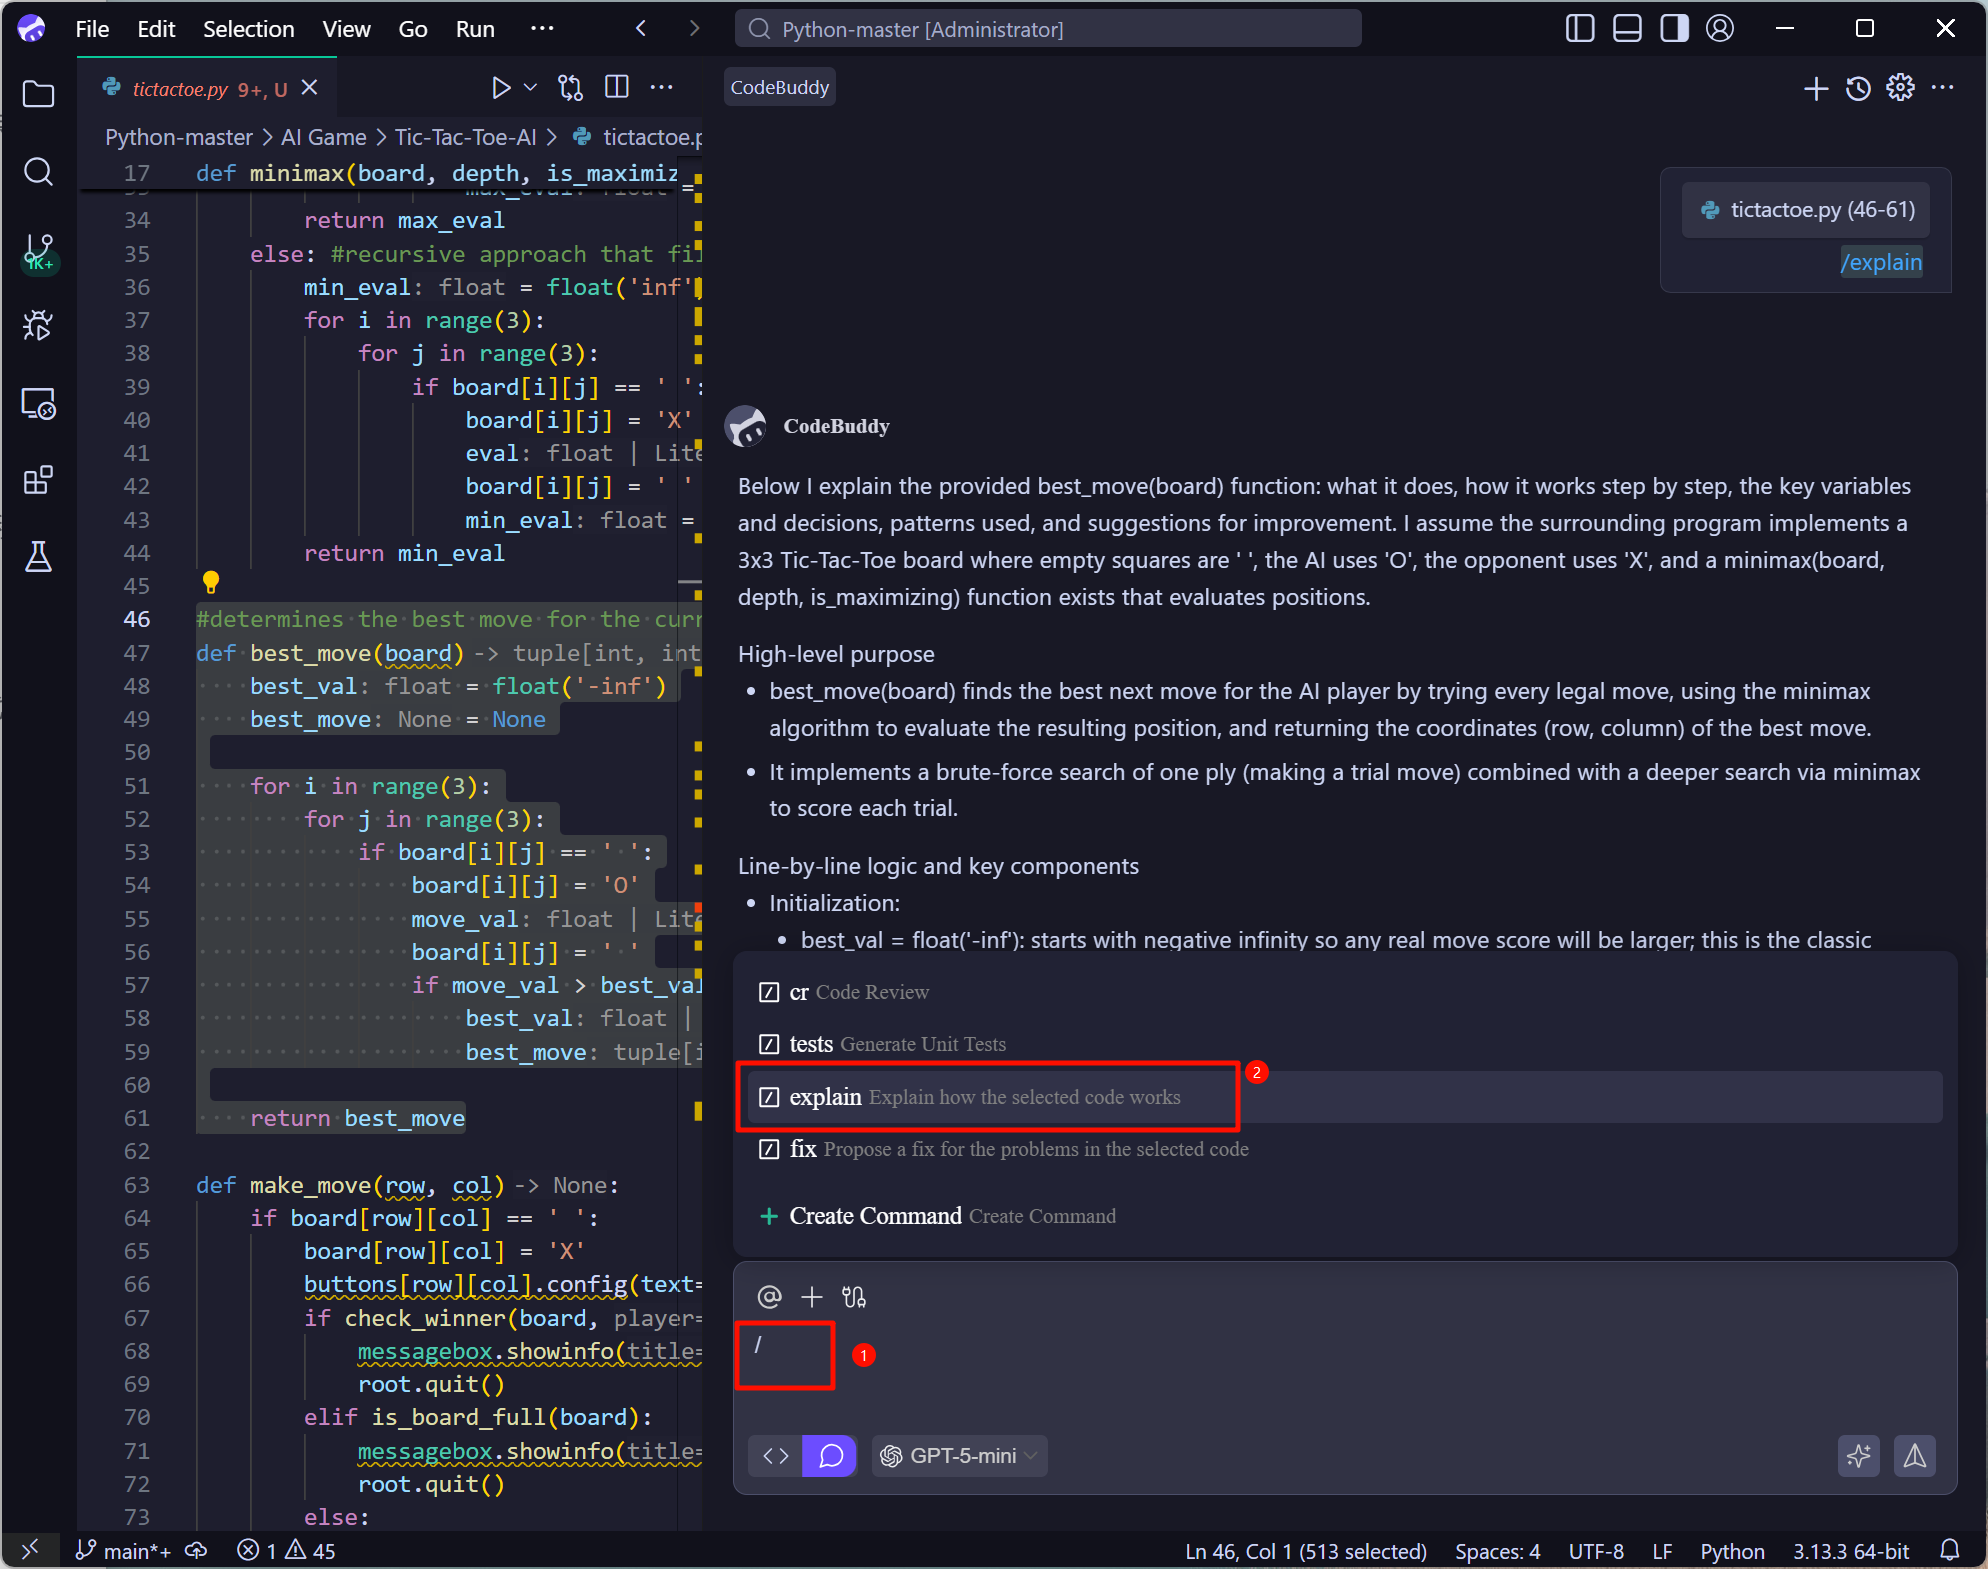The width and height of the screenshot is (1988, 1569).
Task: Open the Explorer folder icon in activity bar
Action: click(38, 95)
